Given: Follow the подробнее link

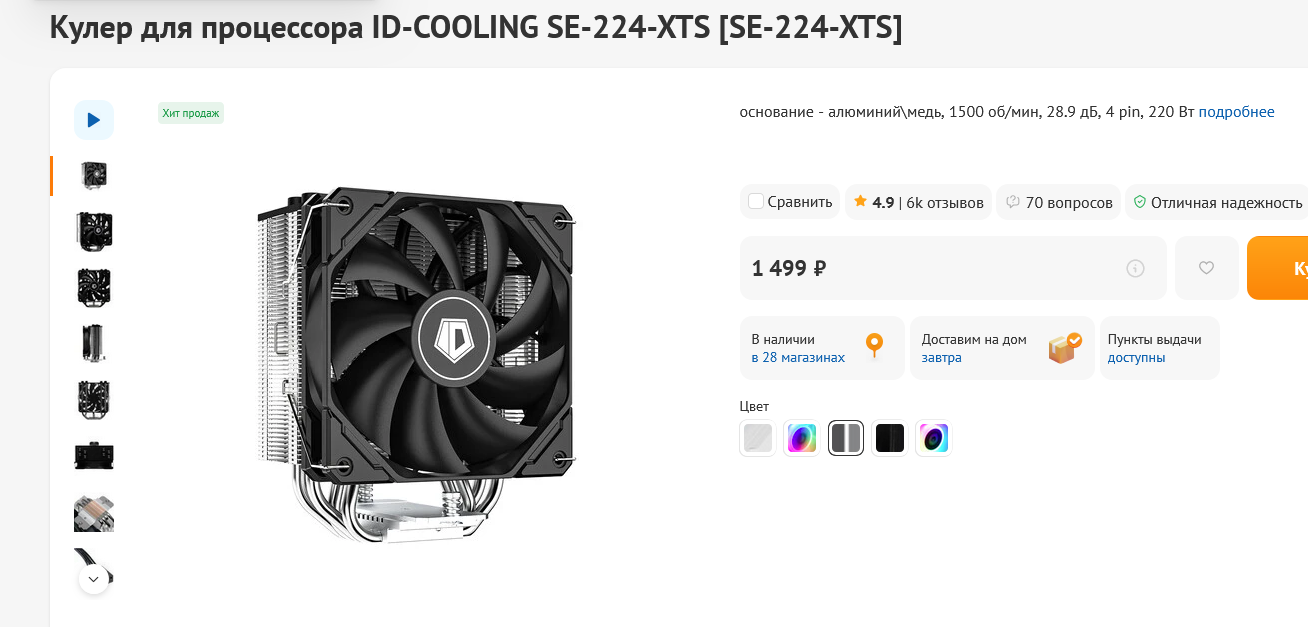Looking at the screenshot, I should 1236,112.
